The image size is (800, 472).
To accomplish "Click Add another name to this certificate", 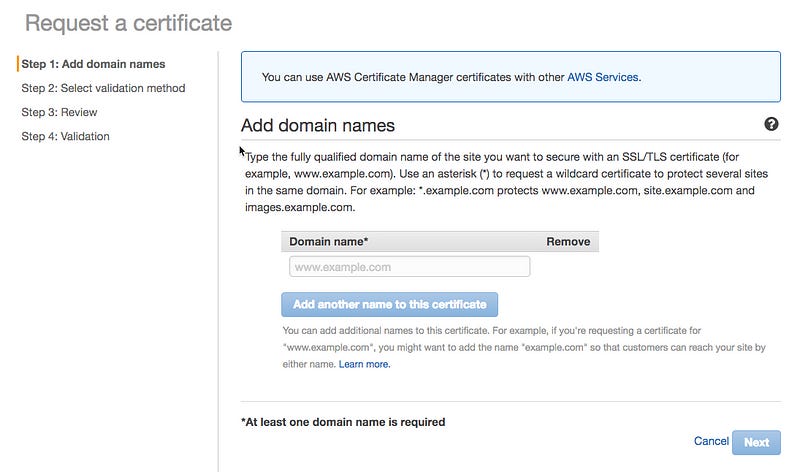I will [389, 305].
